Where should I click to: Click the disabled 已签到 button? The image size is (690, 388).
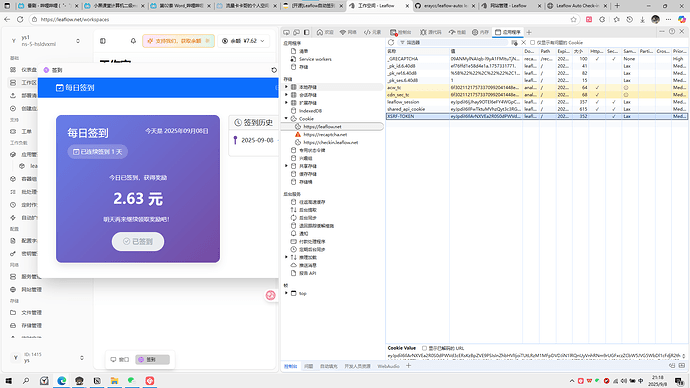tap(138, 242)
